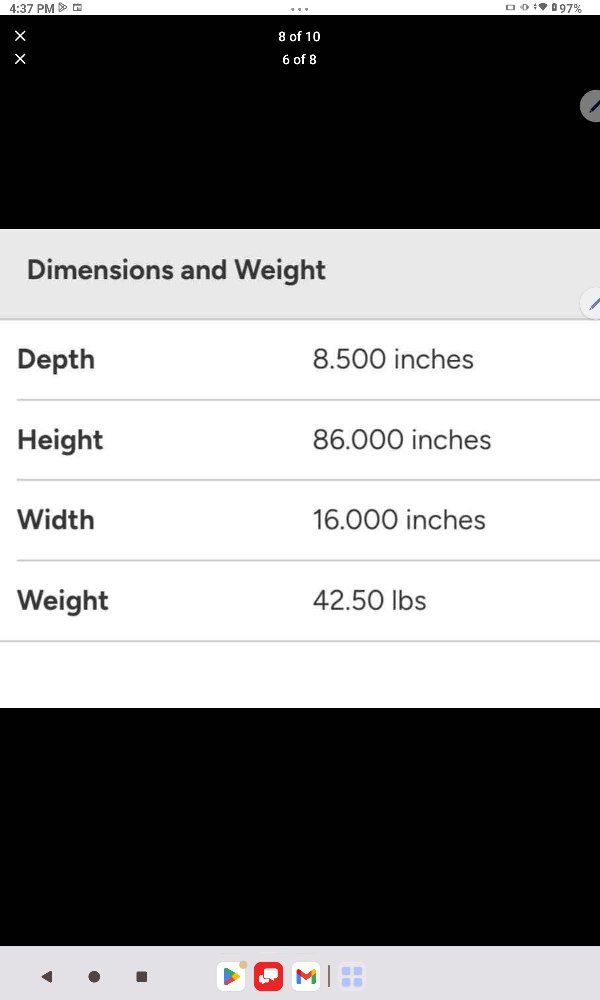This screenshot has width=600, height=1000.
Task: Close the 8 of 10 image viewer
Action: pos(20,36)
